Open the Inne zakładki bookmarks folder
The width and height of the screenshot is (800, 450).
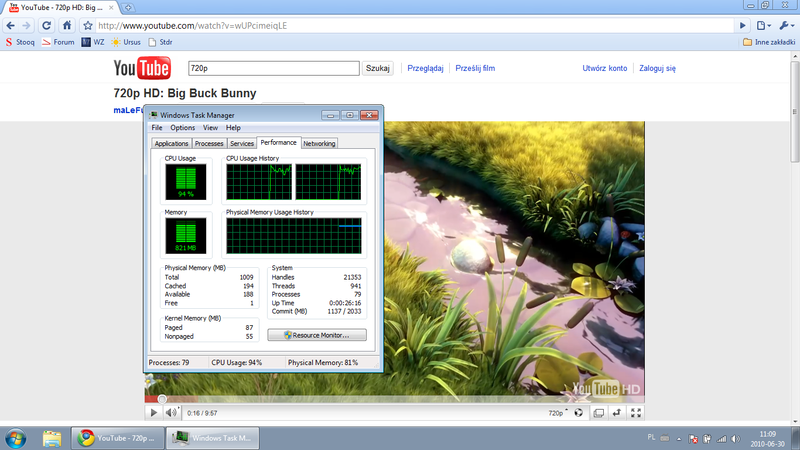769,42
